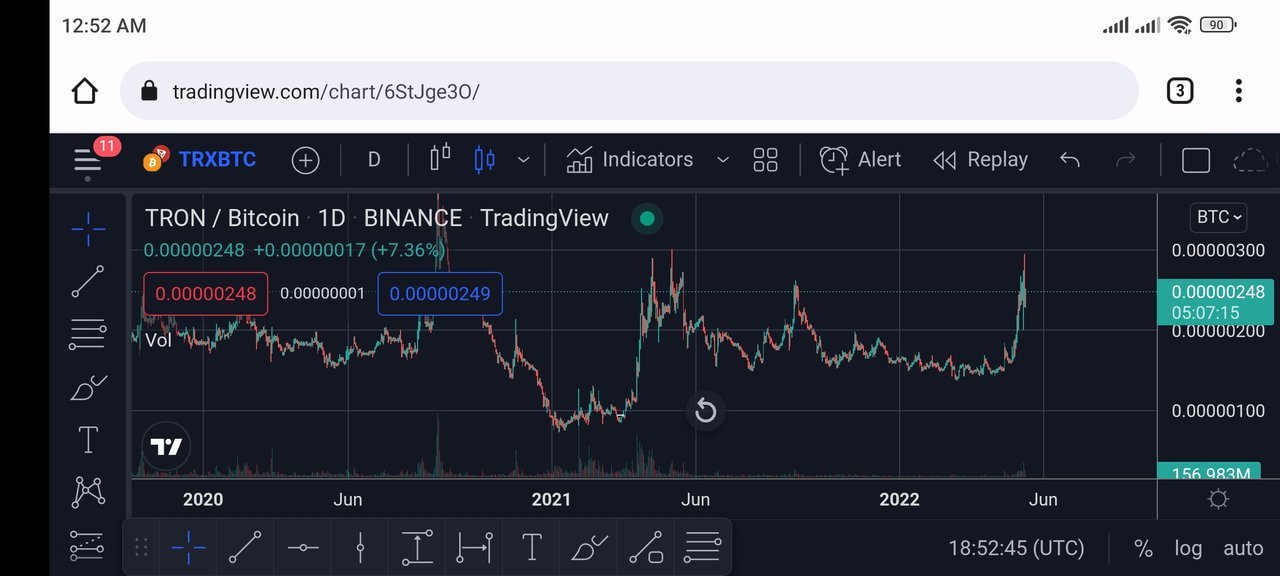1280x576 pixels.
Task: Add a symbol to compare with plus icon
Action: coord(305,160)
